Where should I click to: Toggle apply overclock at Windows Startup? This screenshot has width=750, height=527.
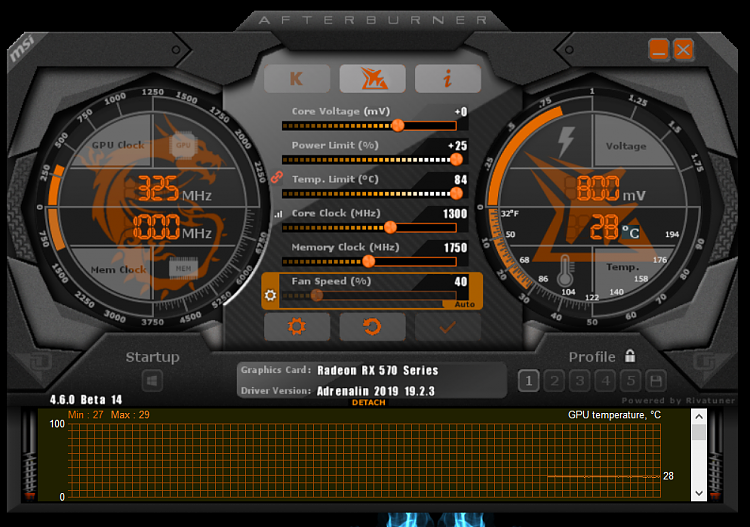point(153,381)
